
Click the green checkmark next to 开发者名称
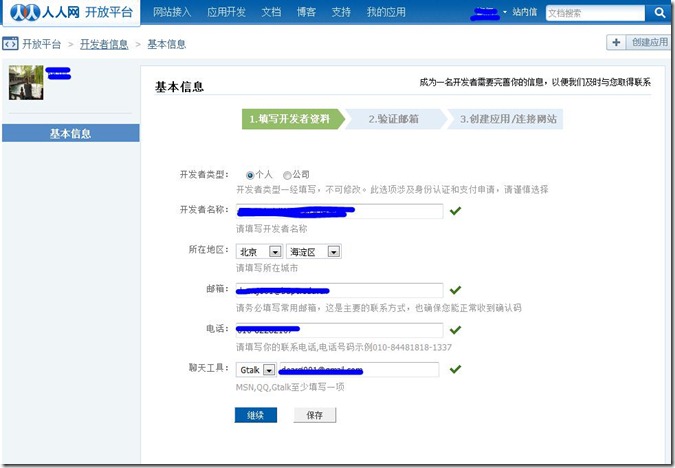455,211
